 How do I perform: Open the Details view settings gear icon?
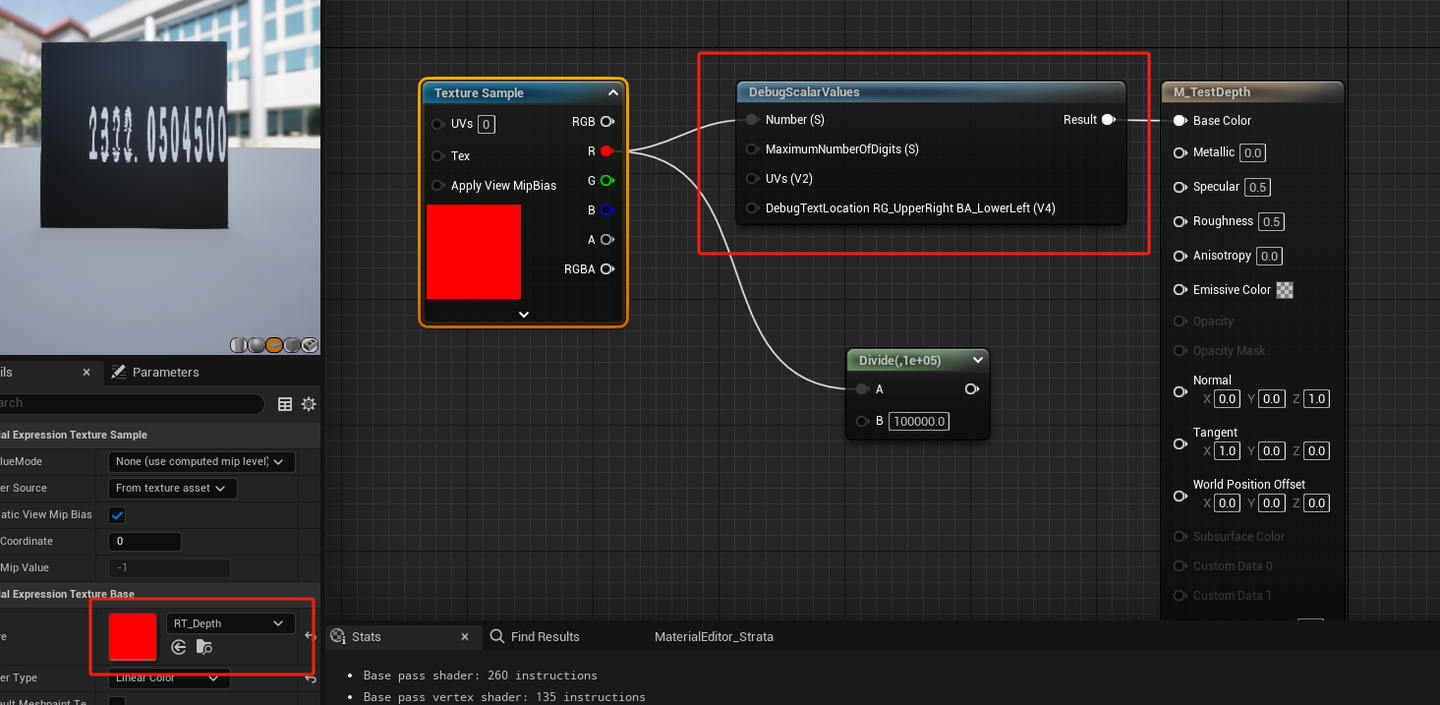(308, 404)
